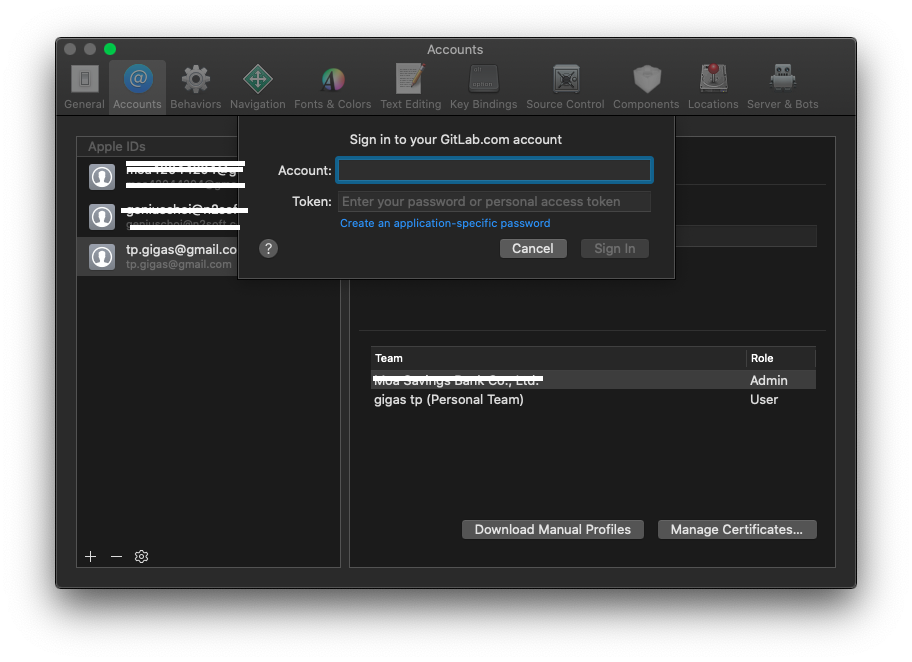Cancel the GitLab sign in dialog
The width and height of the screenshot is (912, 662).
pos(533,248)
